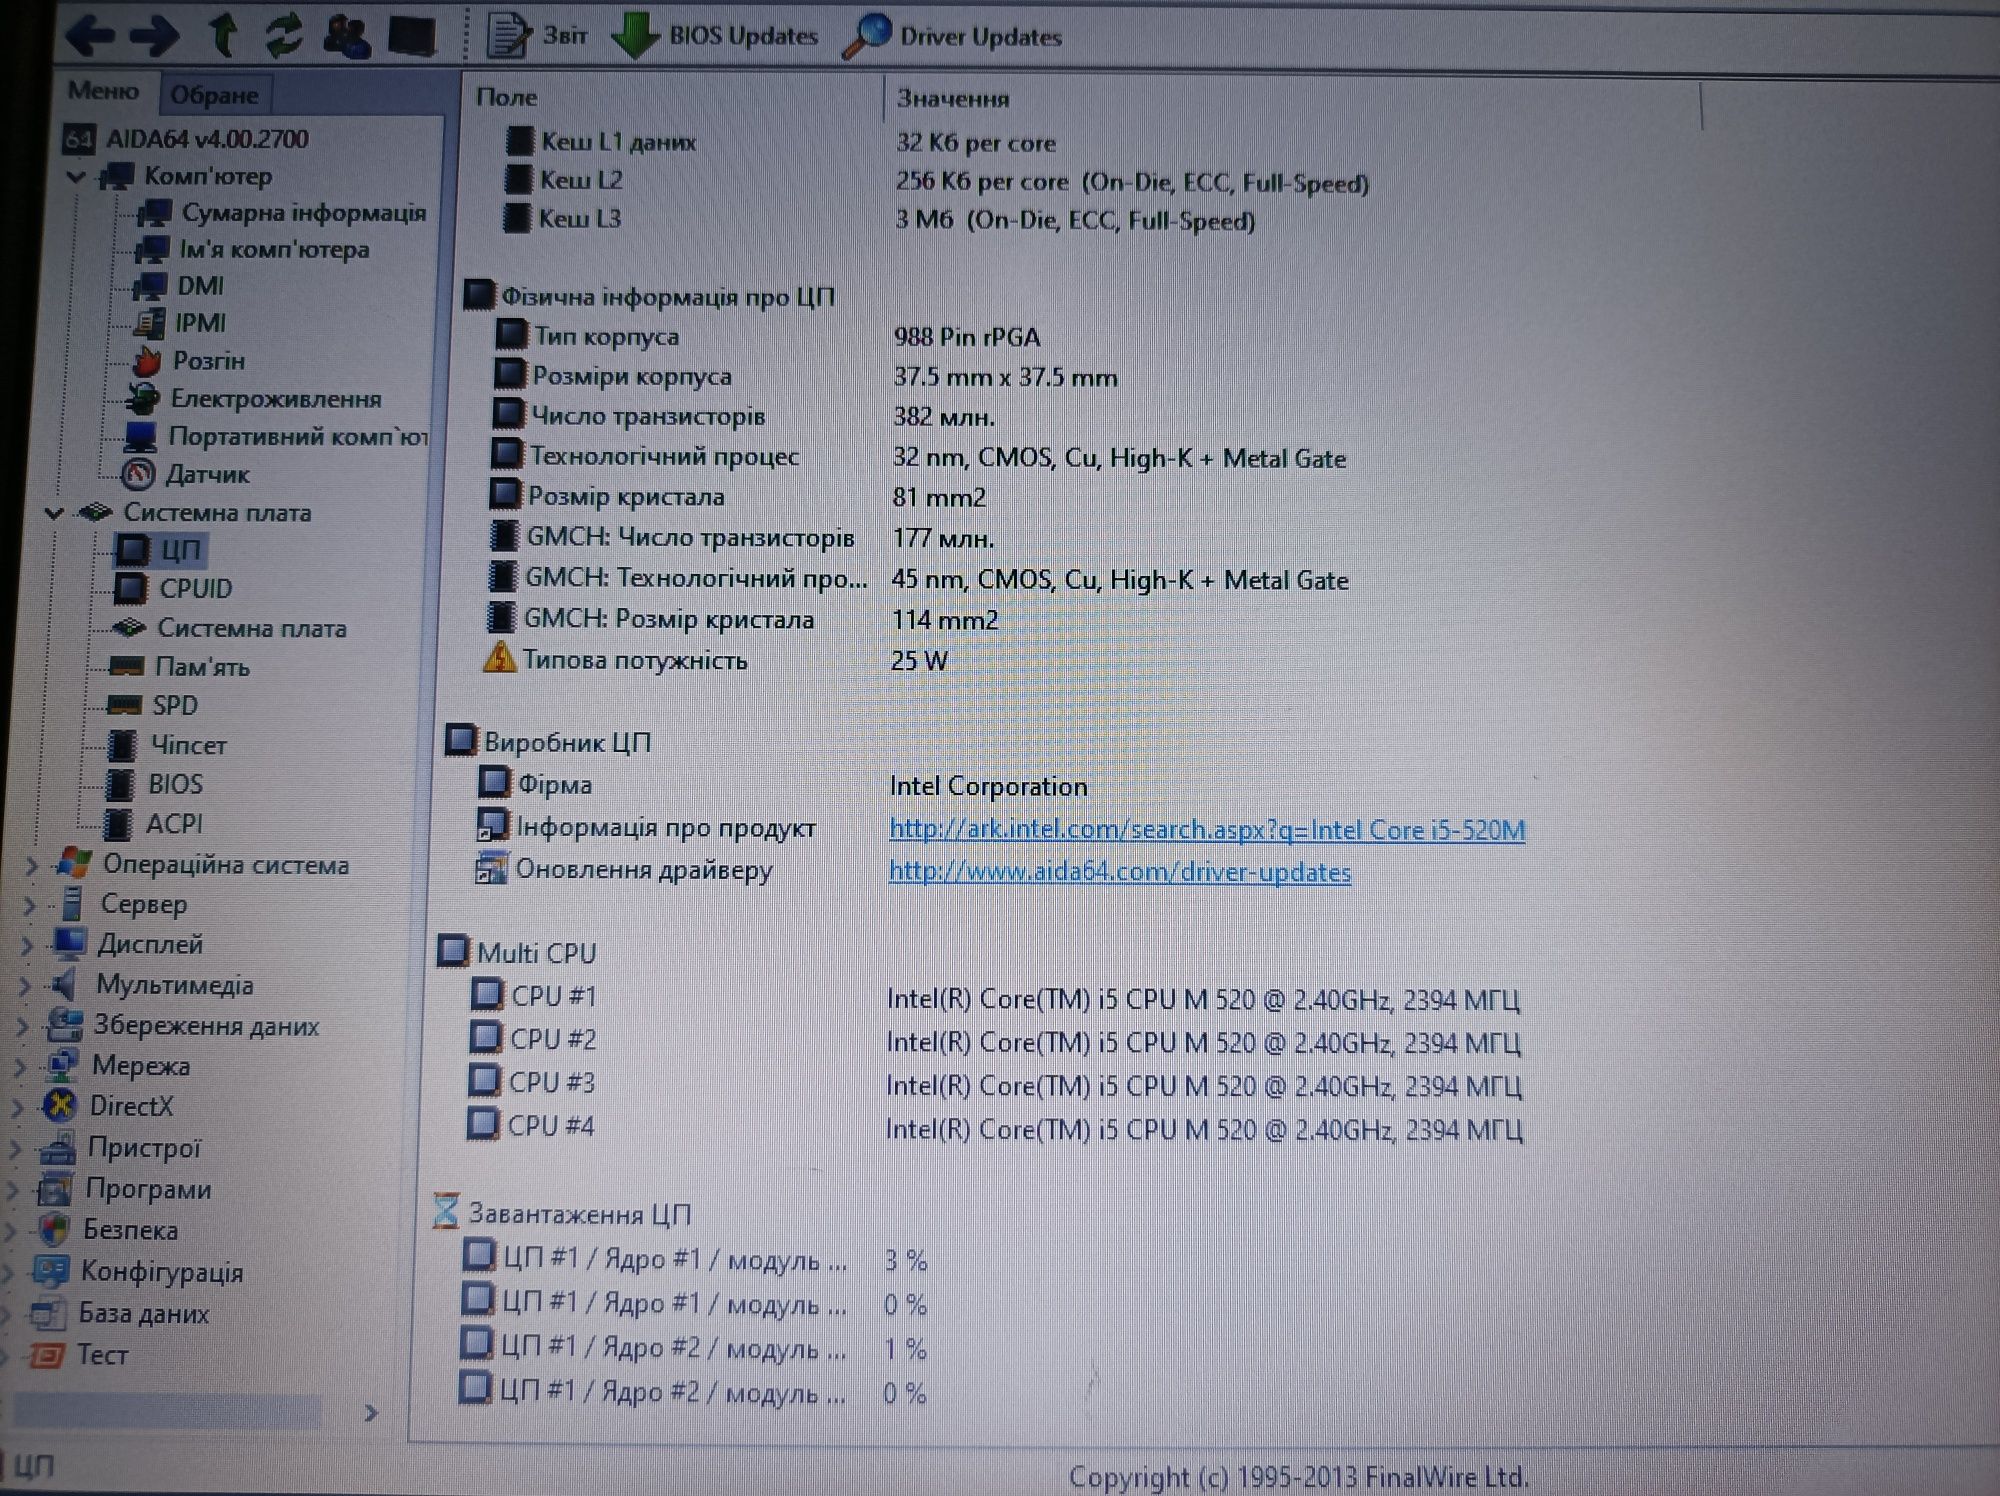The height and width of the screenshot is (1496, 2000).
Task: Click the Операційна система Windows icon
Action: (x=74, y=863)
